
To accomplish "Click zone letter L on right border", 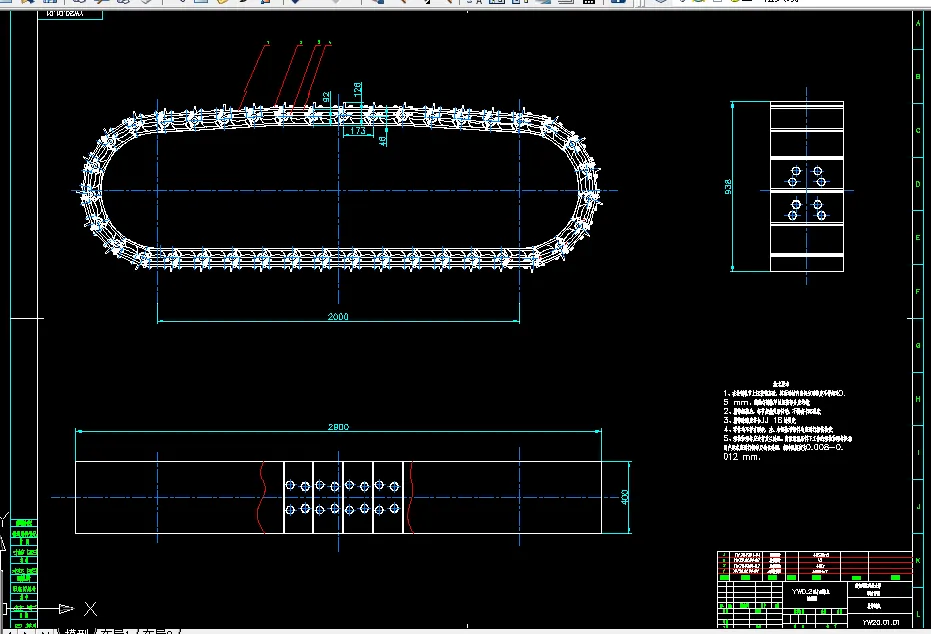I will [x=918, y=614].
